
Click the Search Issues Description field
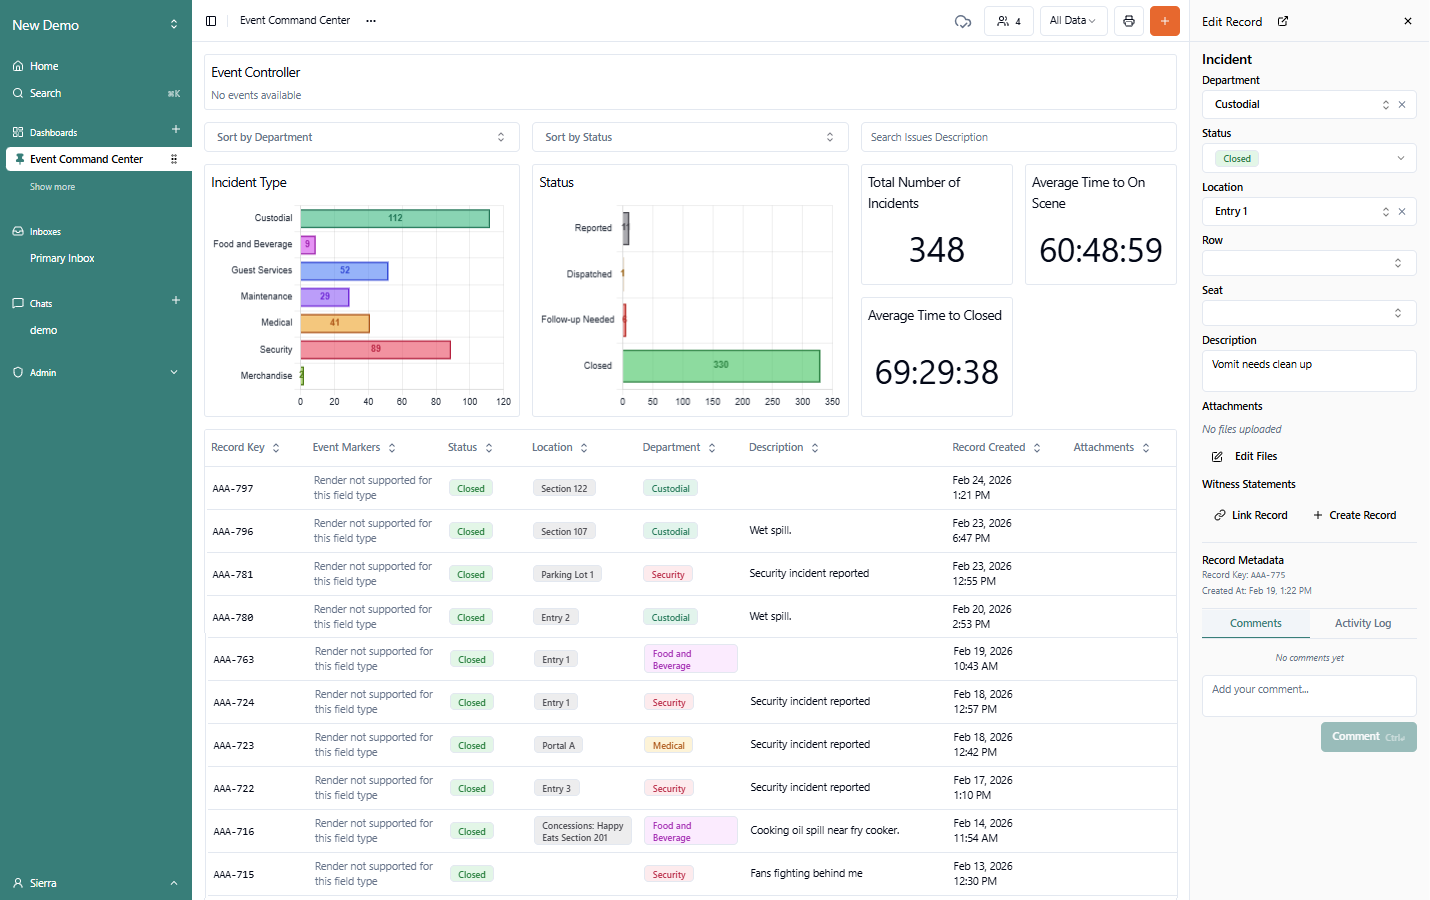pyautogui.click(x=1018, y=137)
